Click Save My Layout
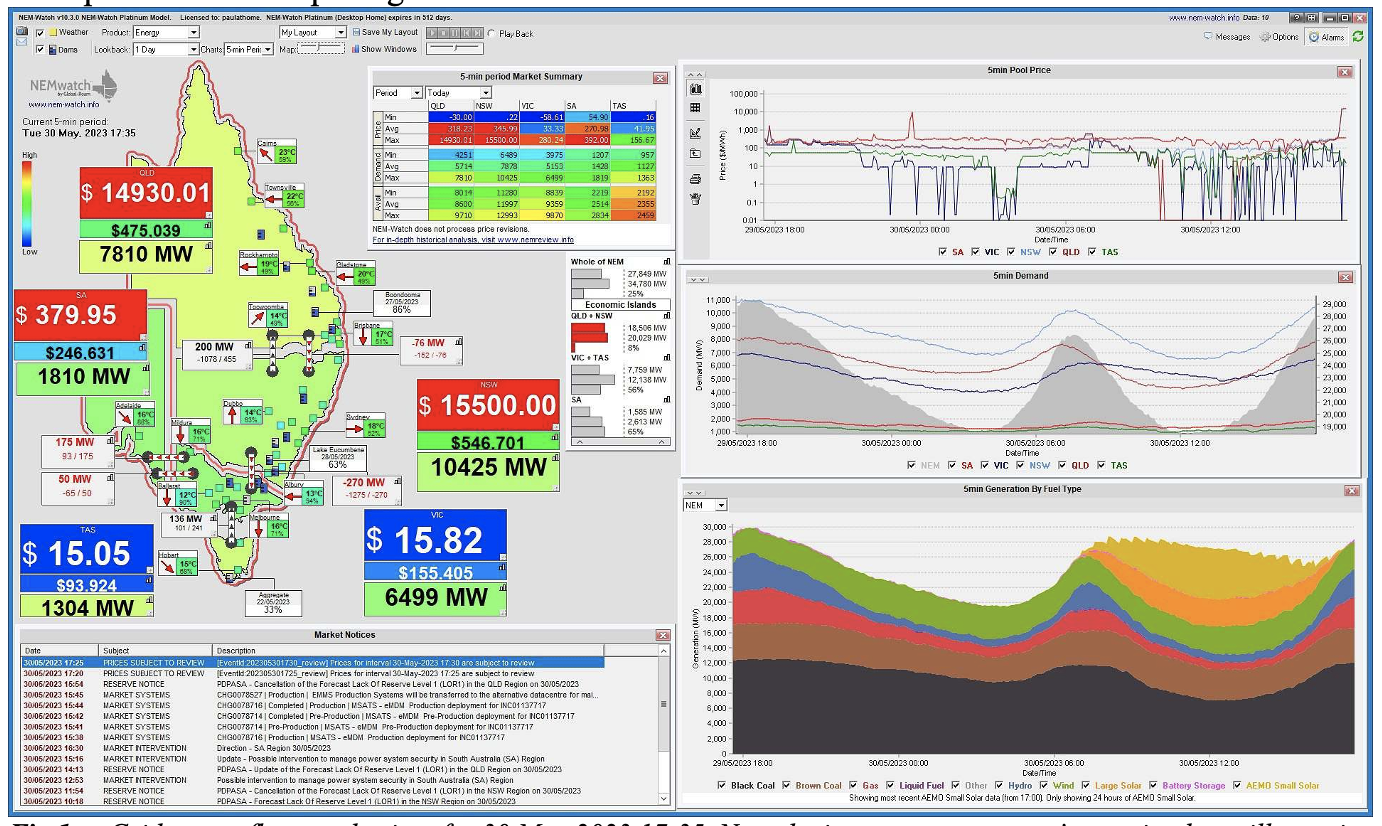 coord(385,33)
